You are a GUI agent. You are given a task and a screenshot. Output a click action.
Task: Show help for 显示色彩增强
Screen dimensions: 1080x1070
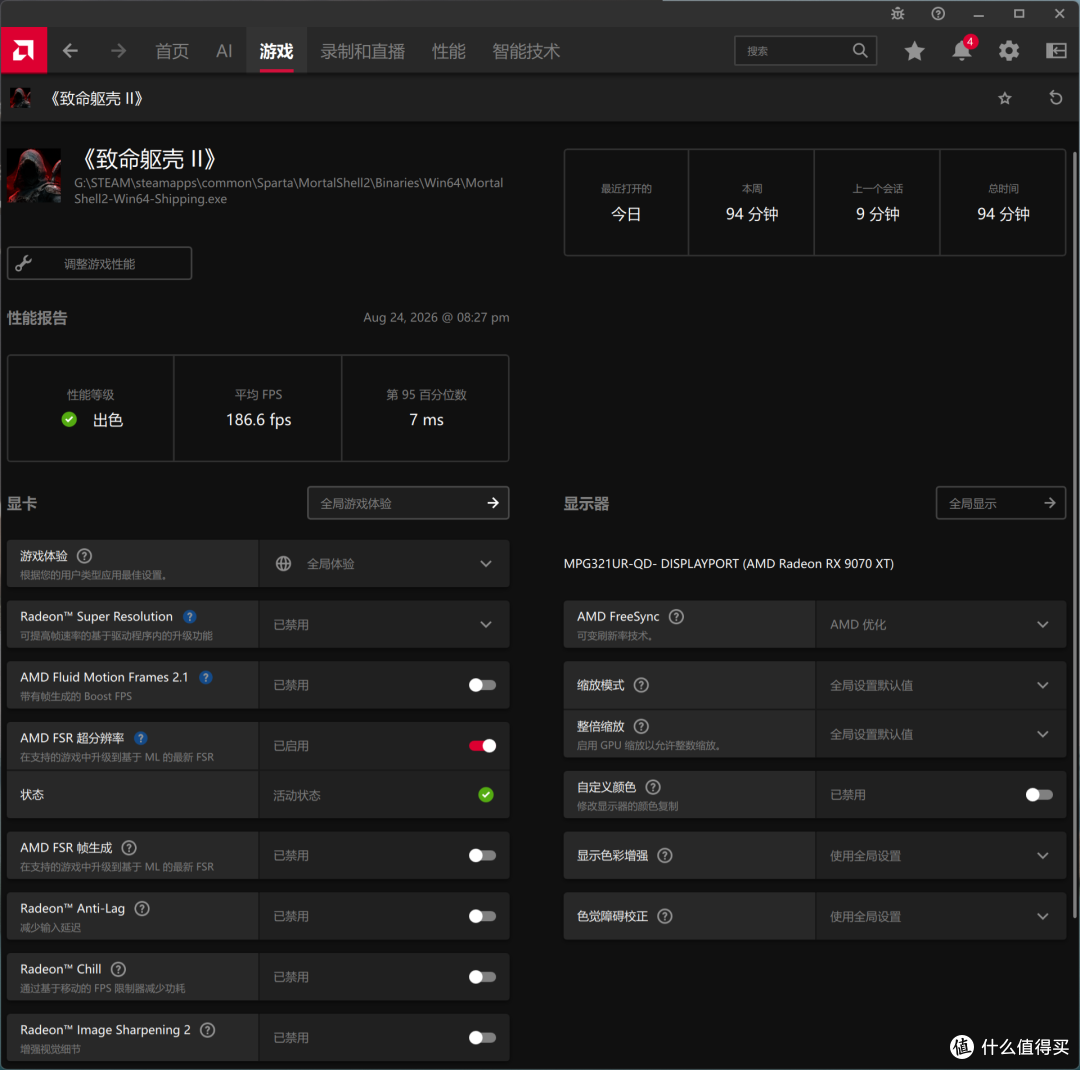[x=665, y=855]
